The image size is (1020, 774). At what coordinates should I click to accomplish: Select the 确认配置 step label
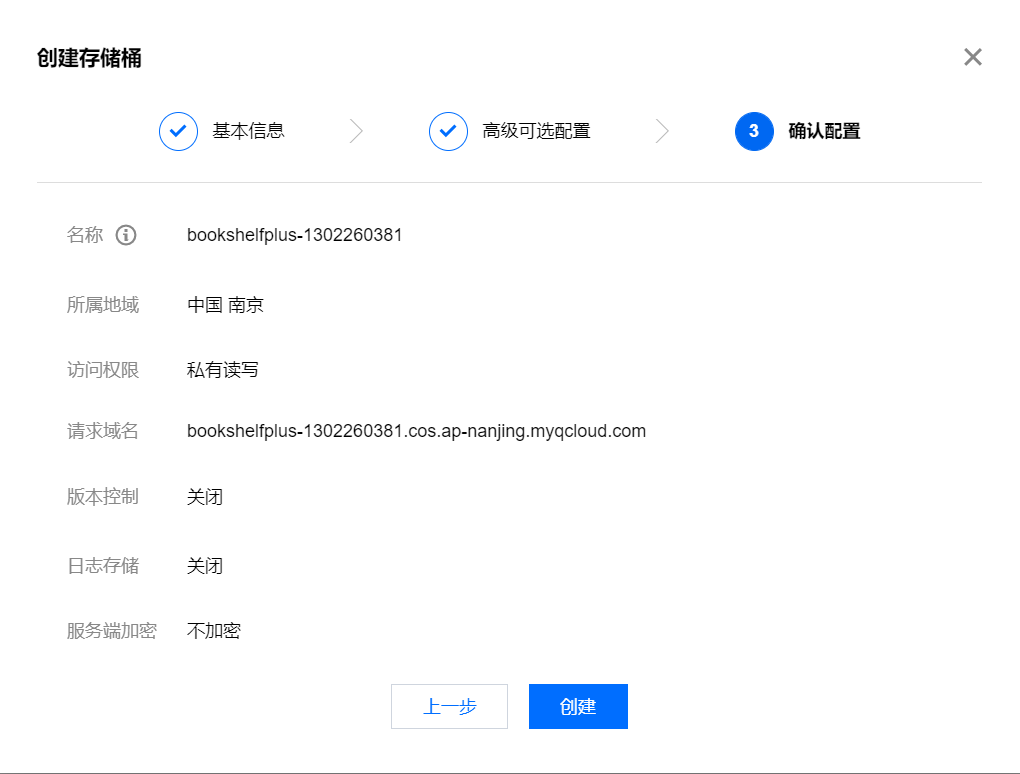pos(824,131)
